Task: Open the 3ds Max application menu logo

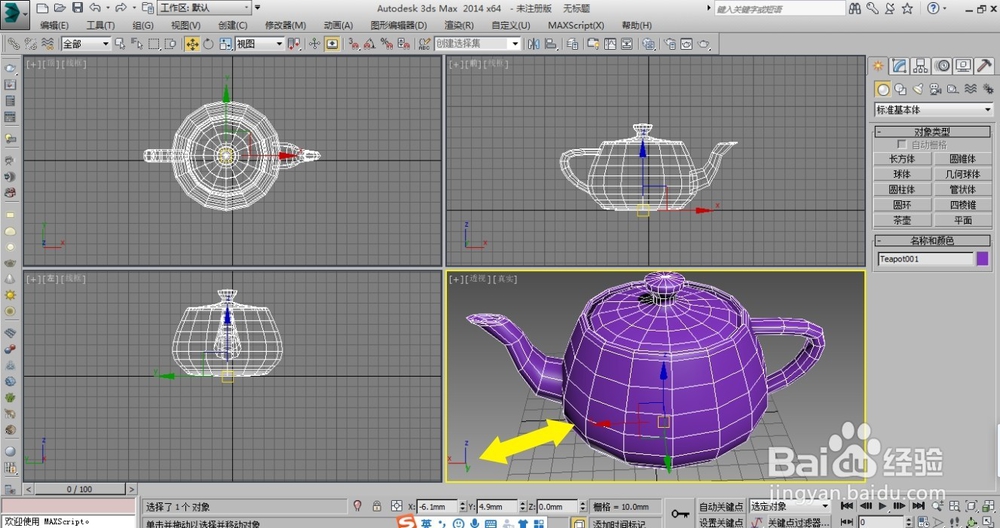Action: coord(15,13)
